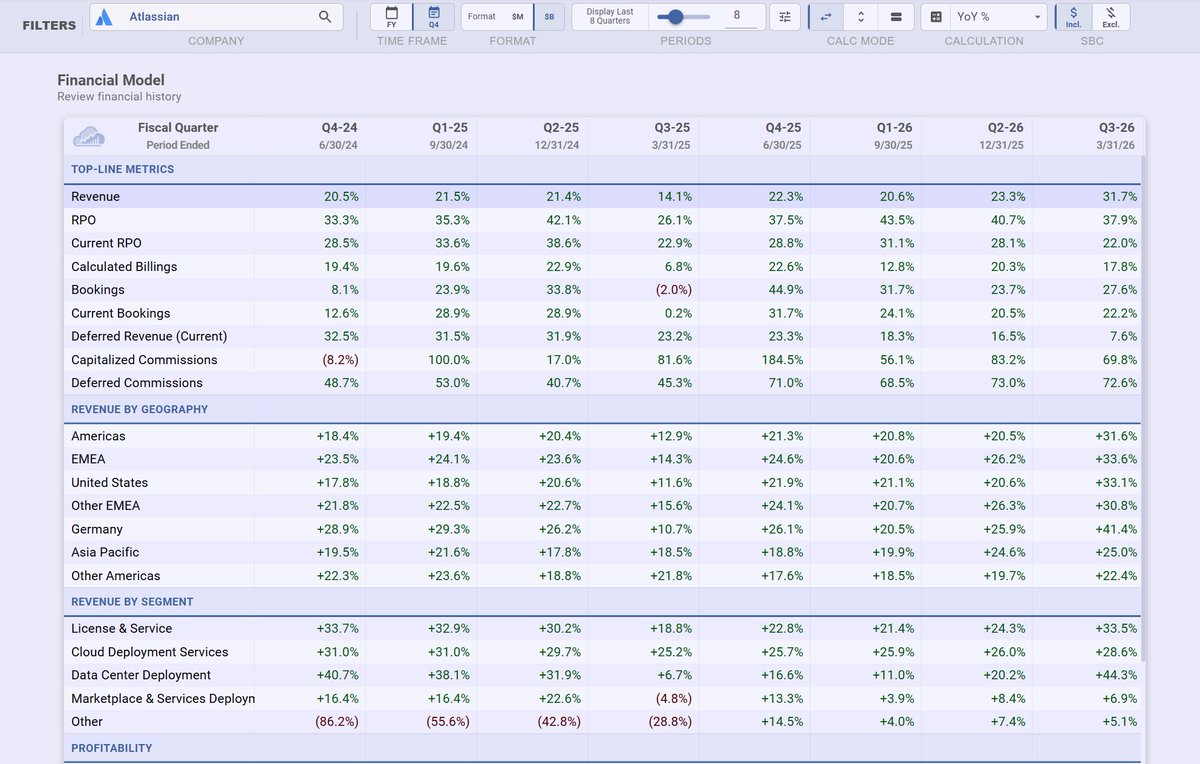
Task: Toggle SBC included option
Action: (x=1073, y=17)
